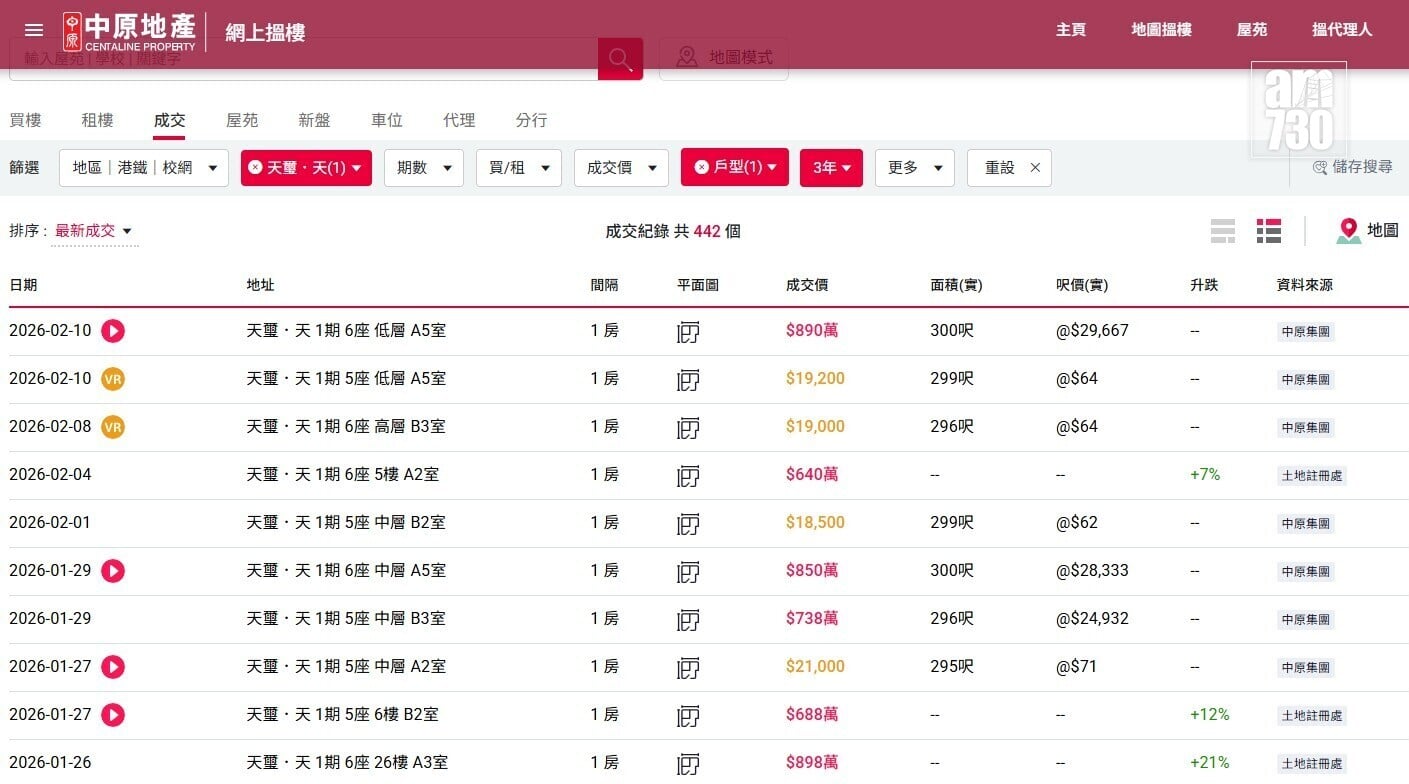Click 儲存搜尋 to save search
Viewport: 1409px width, 784px height.
click(1353, 167)
